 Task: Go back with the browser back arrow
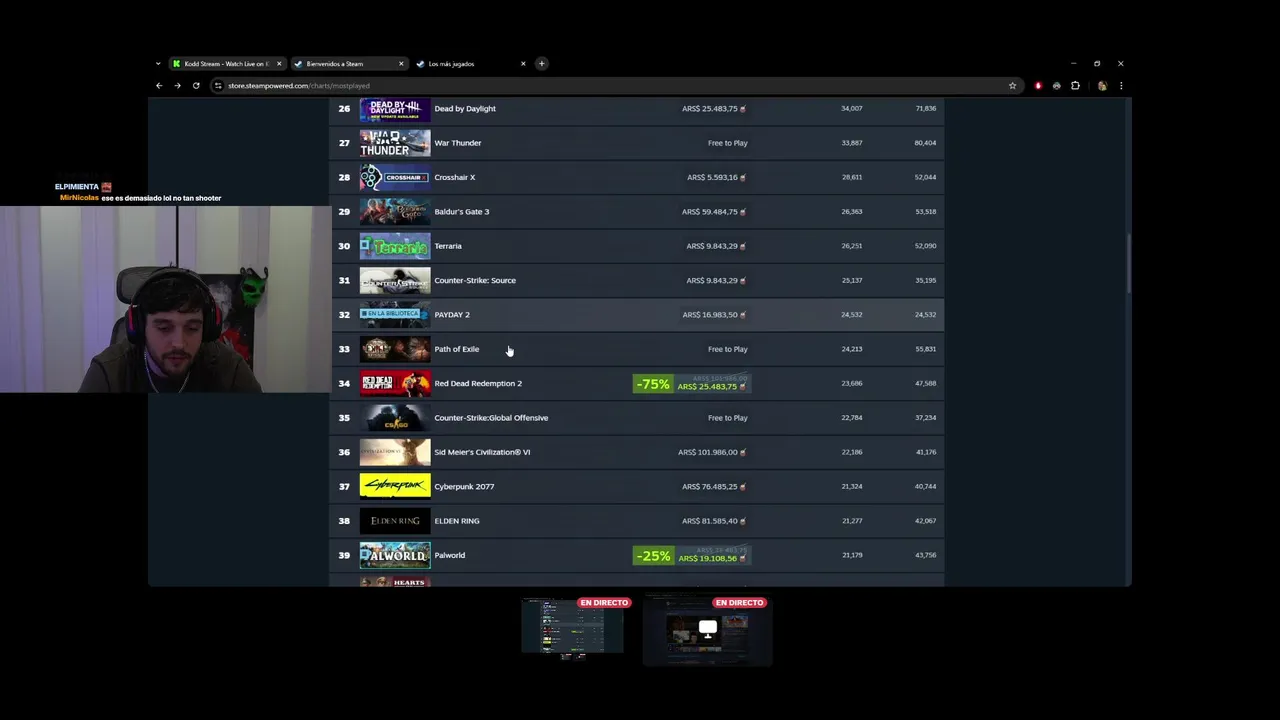pyautogui.click(x=159, y=86)
